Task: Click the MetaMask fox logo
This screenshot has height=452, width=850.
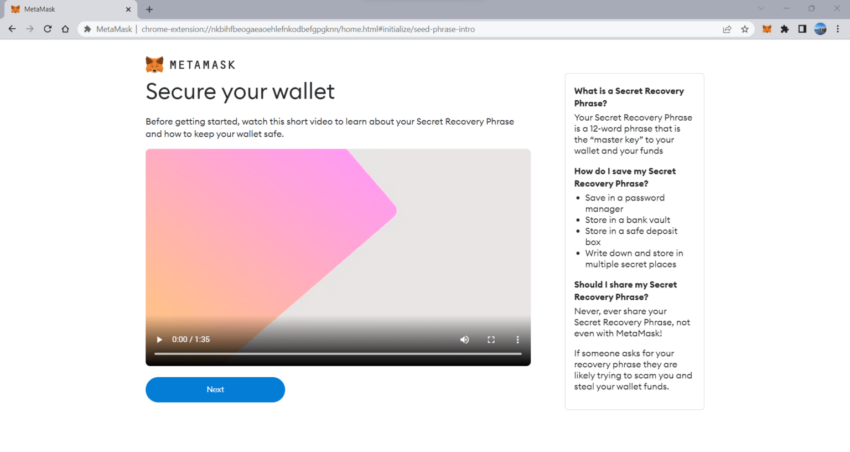Action: (154, 64)
